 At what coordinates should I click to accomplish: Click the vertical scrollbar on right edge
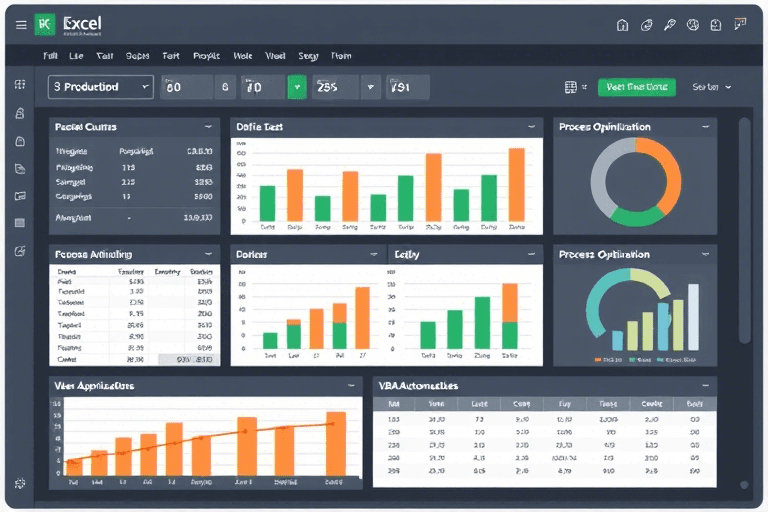point(743,230)
